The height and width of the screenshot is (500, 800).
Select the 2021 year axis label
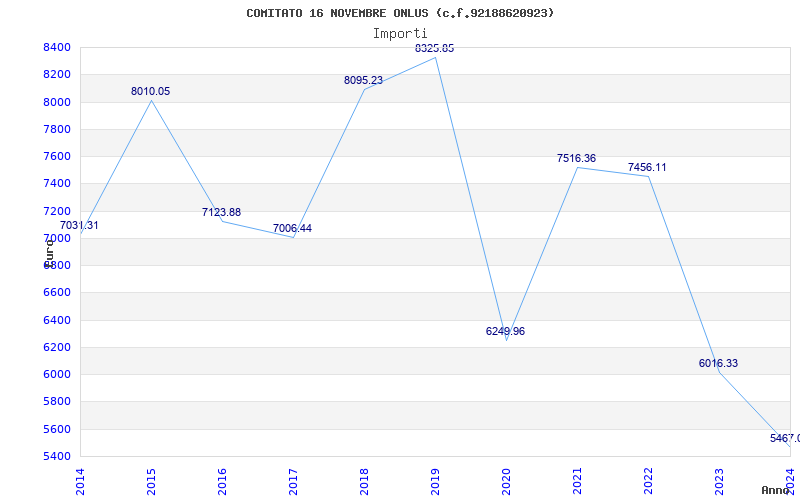577,482
